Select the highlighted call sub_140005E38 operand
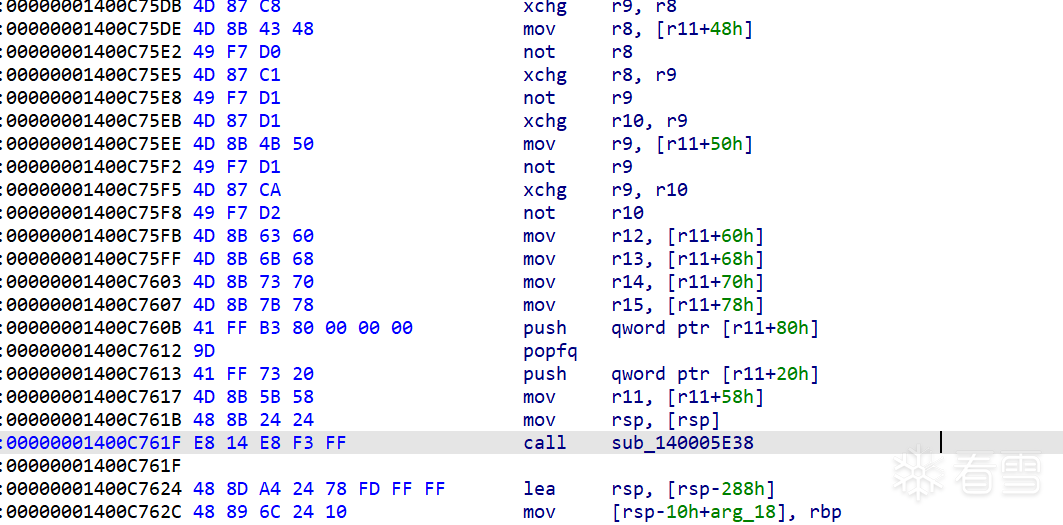This screenshot has width=1063, height=525. click(x=682, y=443)
